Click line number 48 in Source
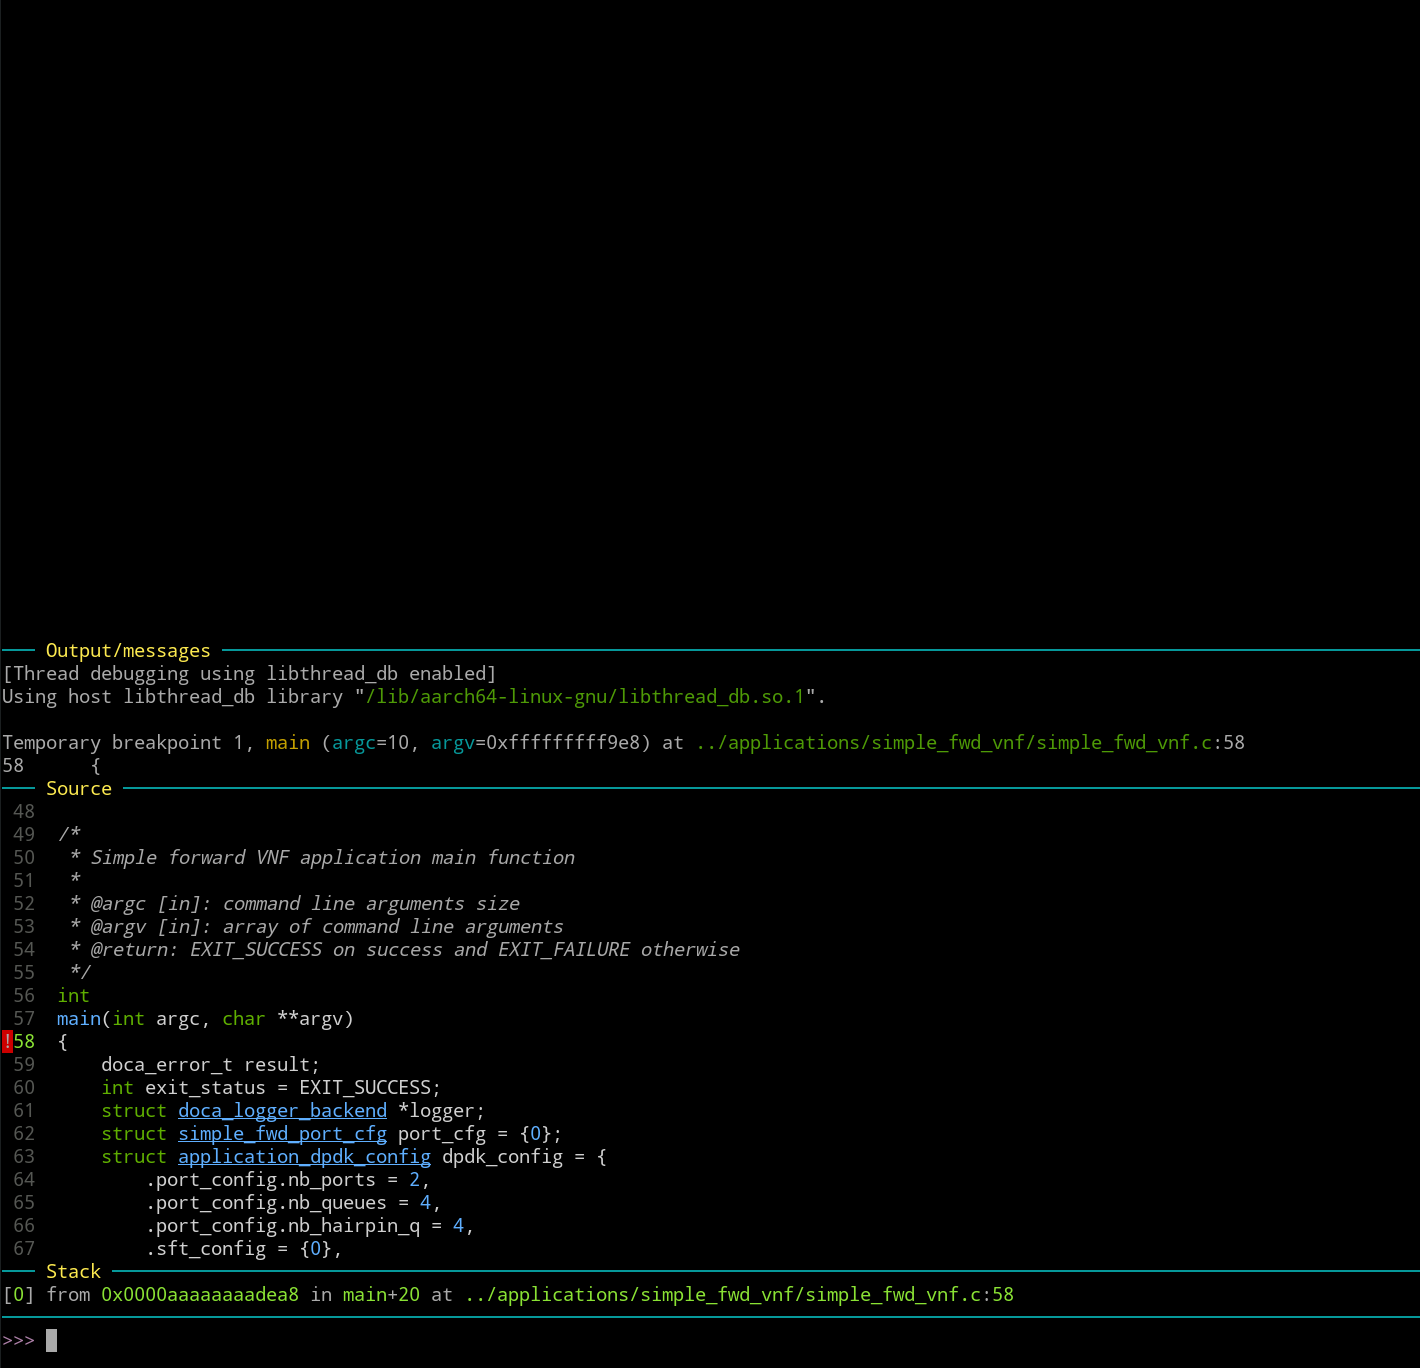The image size is (1420, 1368). point(24,812)
